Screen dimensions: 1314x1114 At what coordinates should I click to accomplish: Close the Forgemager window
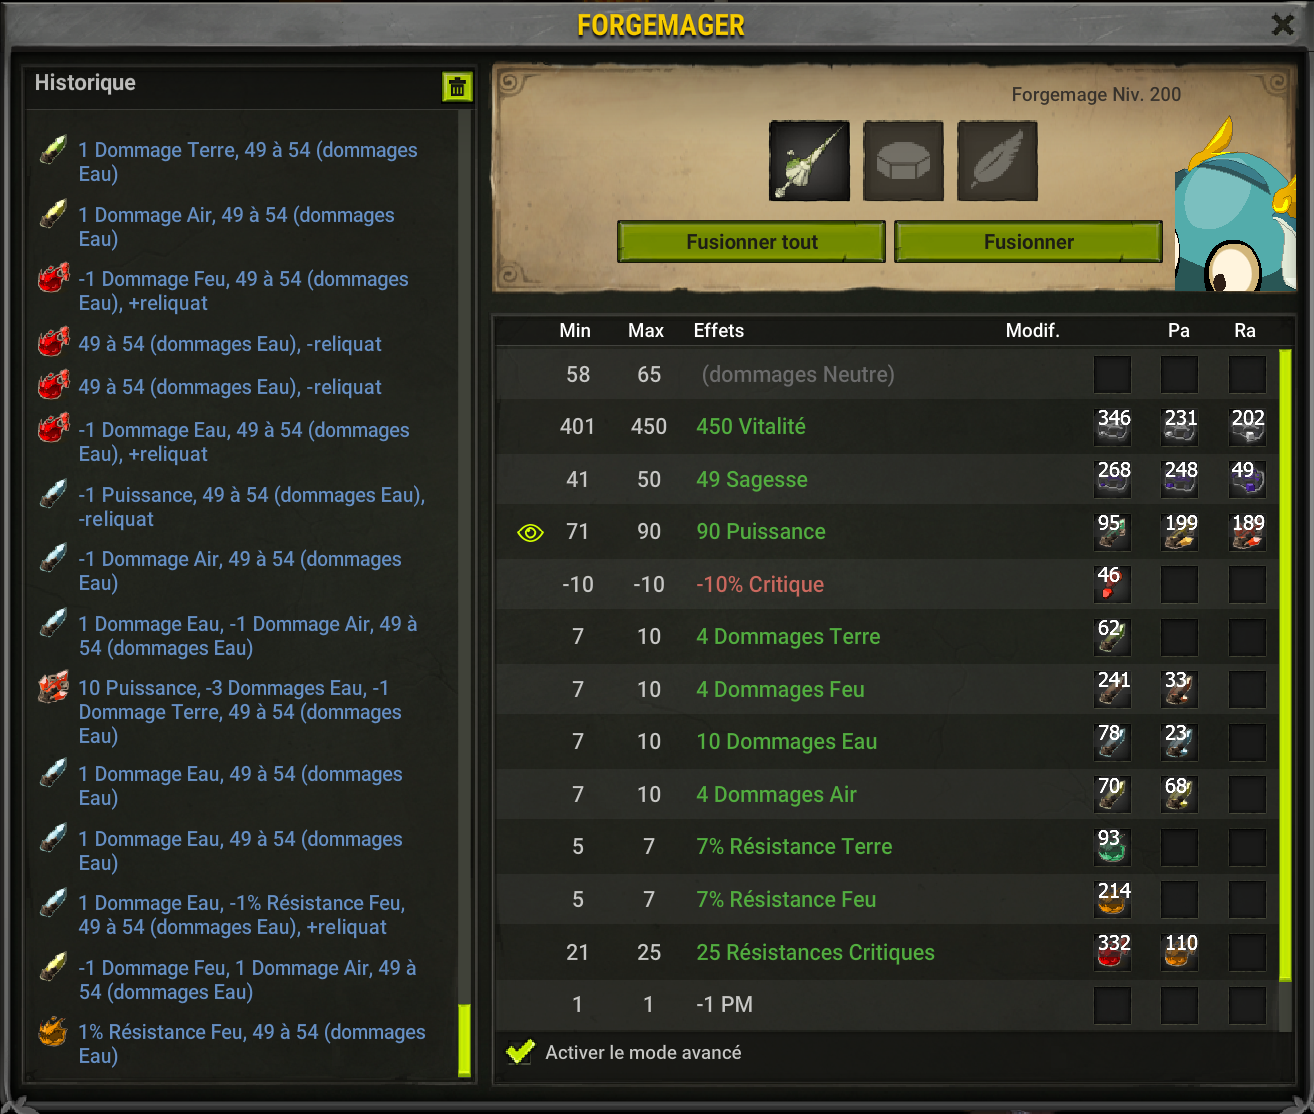click(1282, 24)
